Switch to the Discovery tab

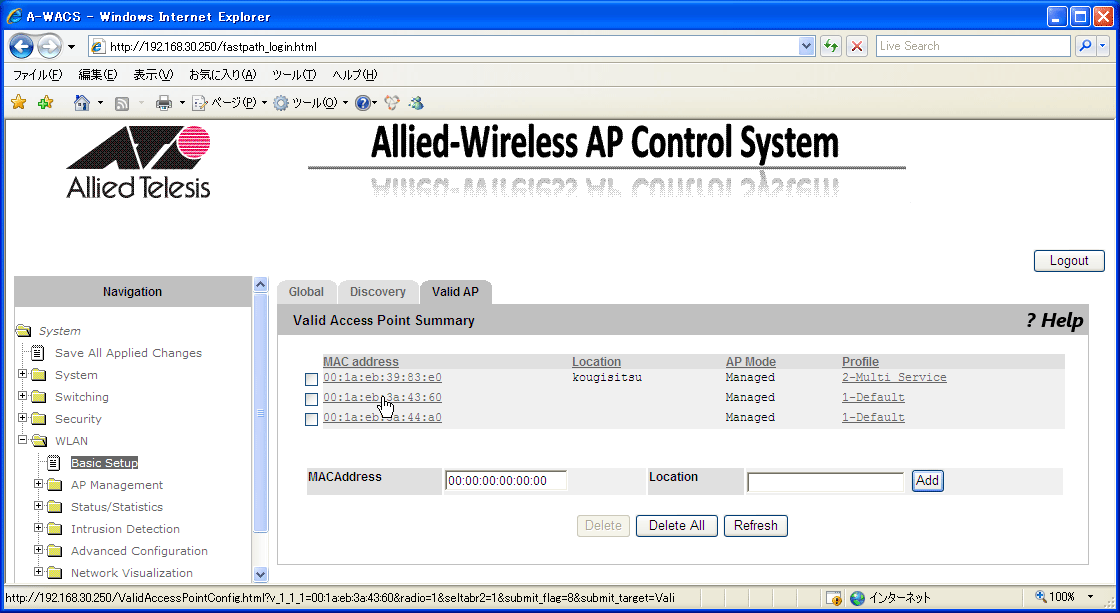click(x=377, y=291)
